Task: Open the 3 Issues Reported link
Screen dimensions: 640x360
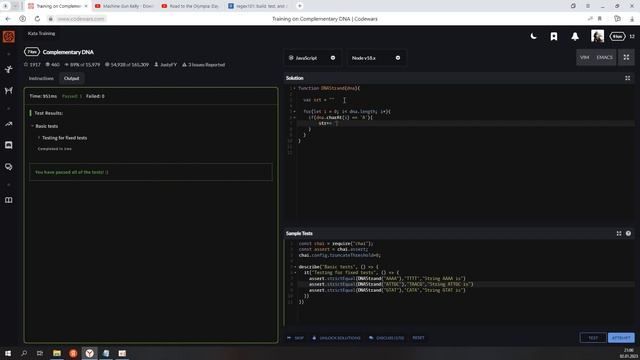Action: click(204, 64)
